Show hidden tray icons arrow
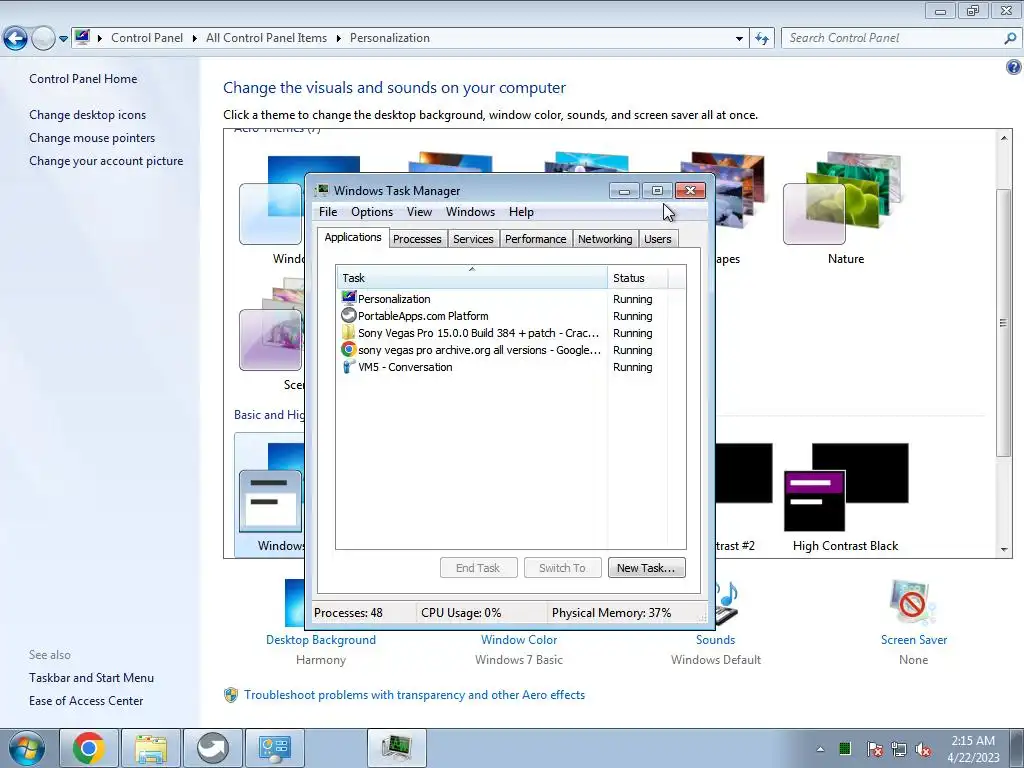This screenshot has height=768, width=1024. point(820,749)
